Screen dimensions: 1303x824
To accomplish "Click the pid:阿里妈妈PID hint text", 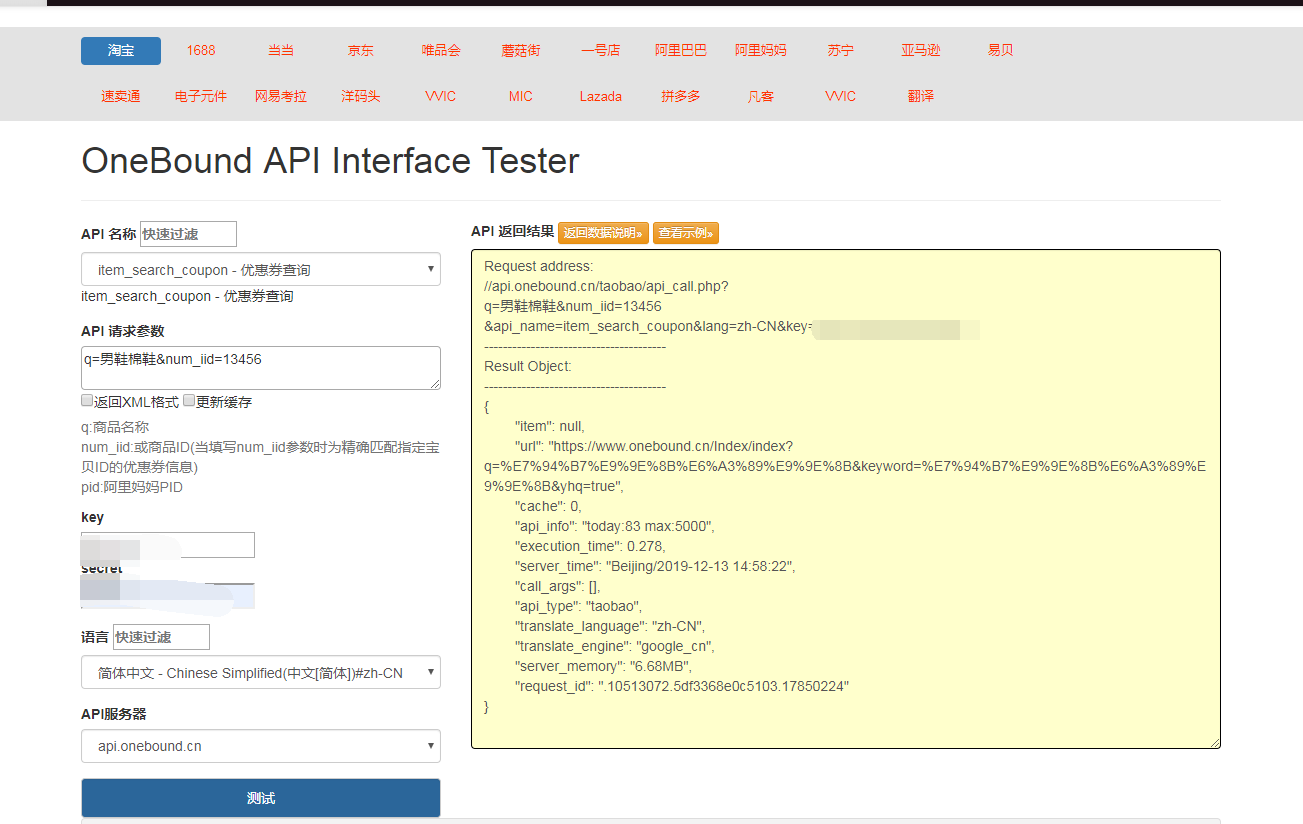I will pyautogui.click(x=132, y=487).
